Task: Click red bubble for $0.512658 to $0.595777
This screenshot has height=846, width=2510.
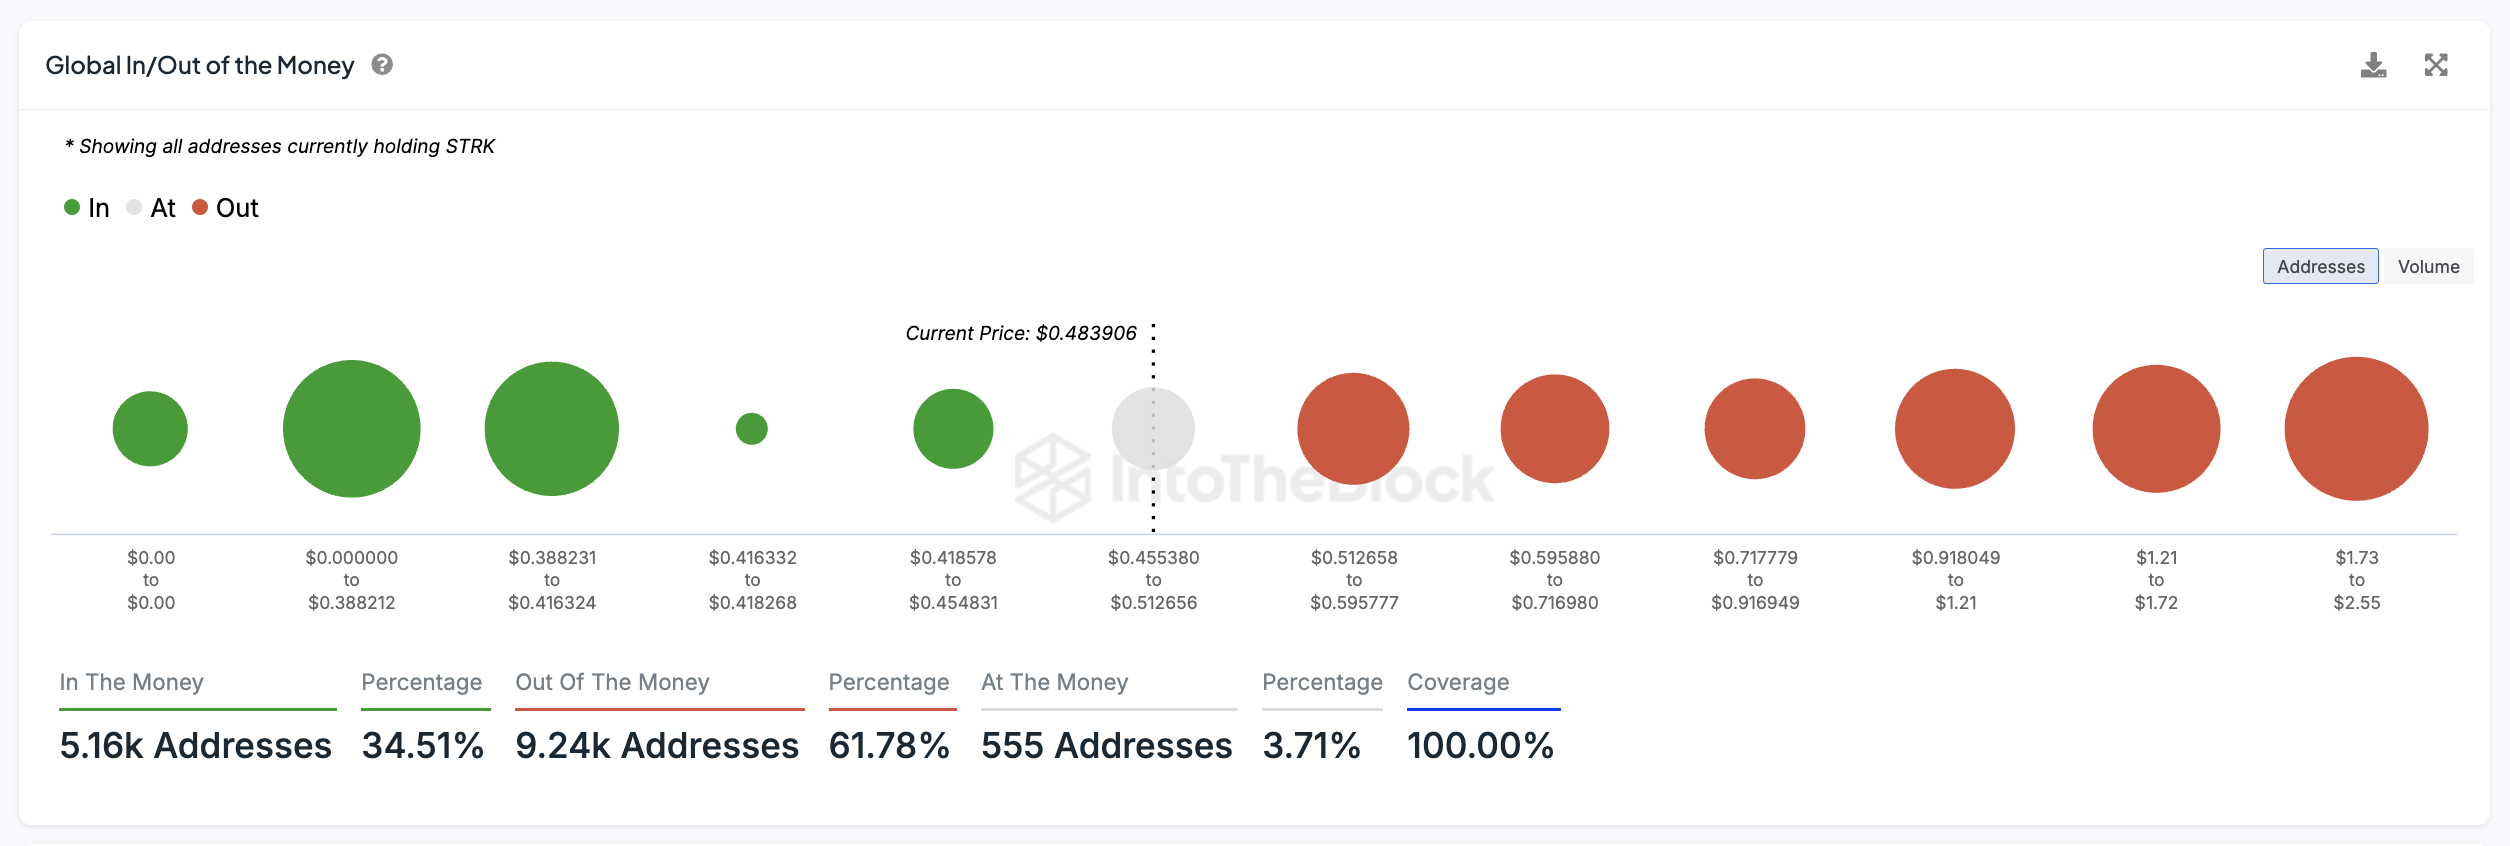Action: [x=1353, y=429]
